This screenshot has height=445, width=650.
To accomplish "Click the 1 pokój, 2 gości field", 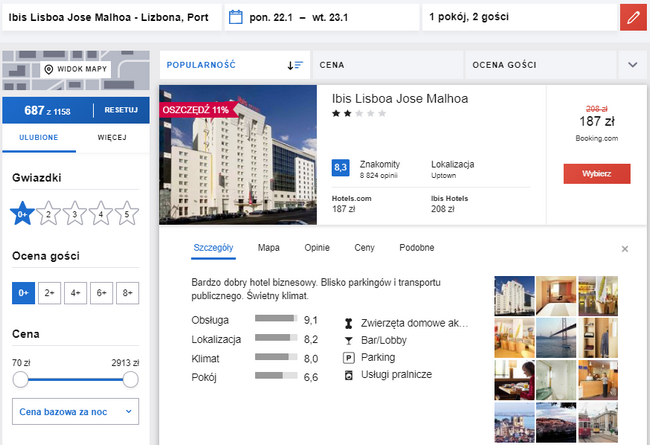I will [520, 17].
